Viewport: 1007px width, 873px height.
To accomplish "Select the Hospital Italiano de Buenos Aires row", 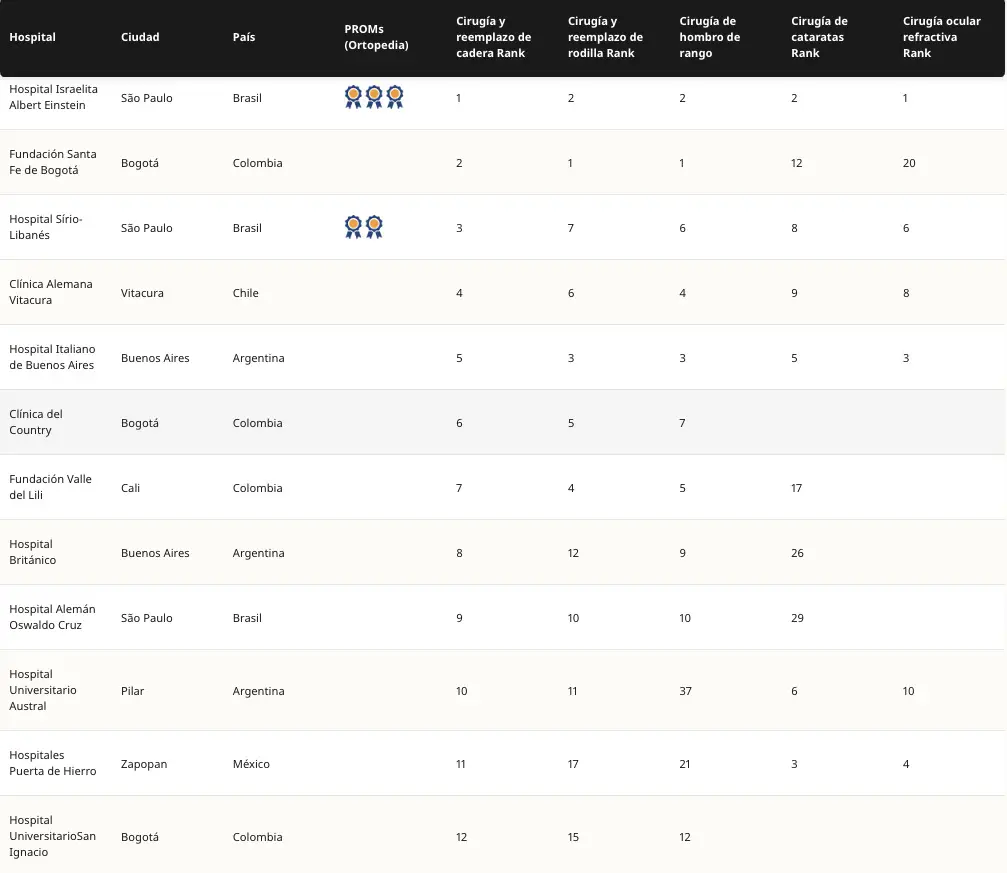I will click(x=52, y=357).
